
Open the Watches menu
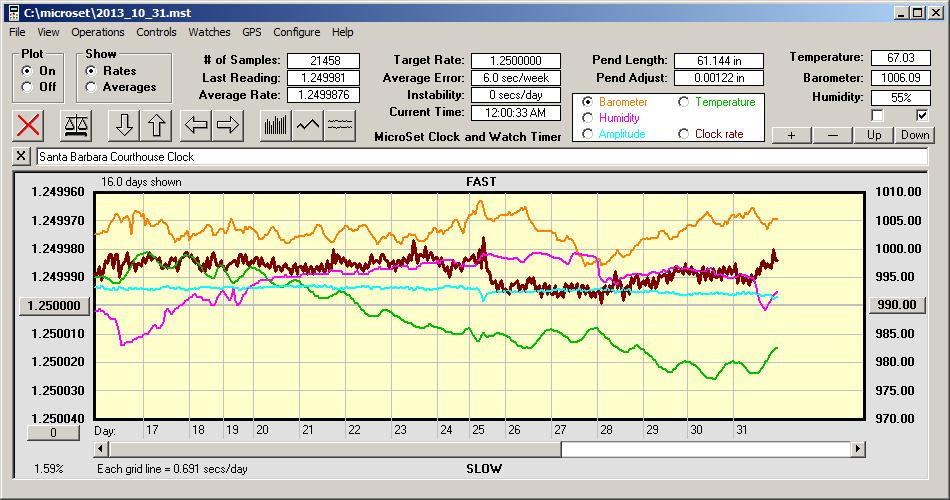(209, 32)
